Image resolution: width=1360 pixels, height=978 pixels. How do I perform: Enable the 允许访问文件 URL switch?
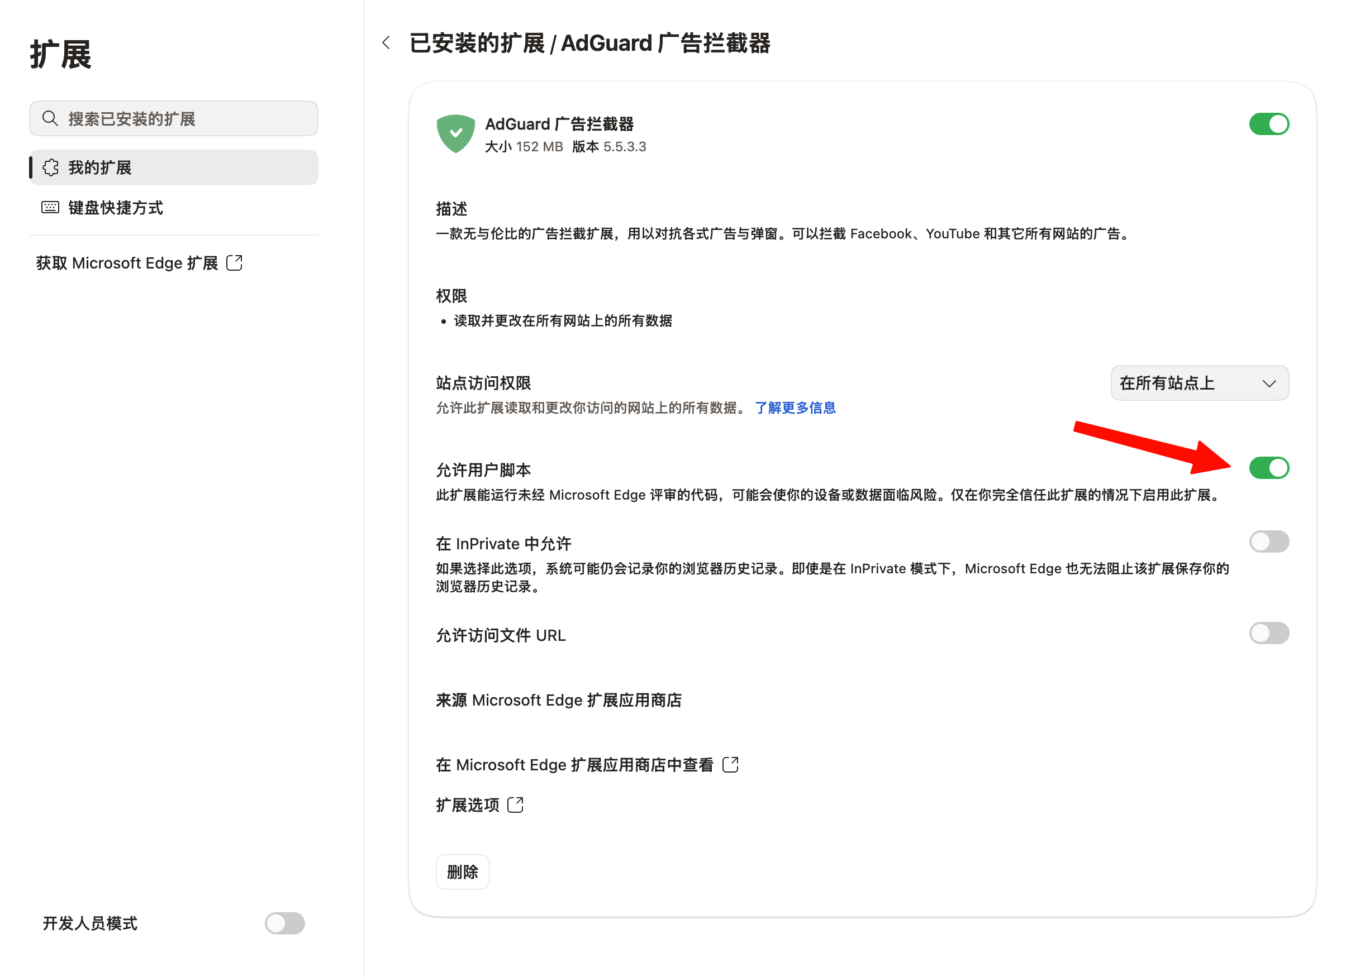pyautogui.click(x=1269, y=633)
